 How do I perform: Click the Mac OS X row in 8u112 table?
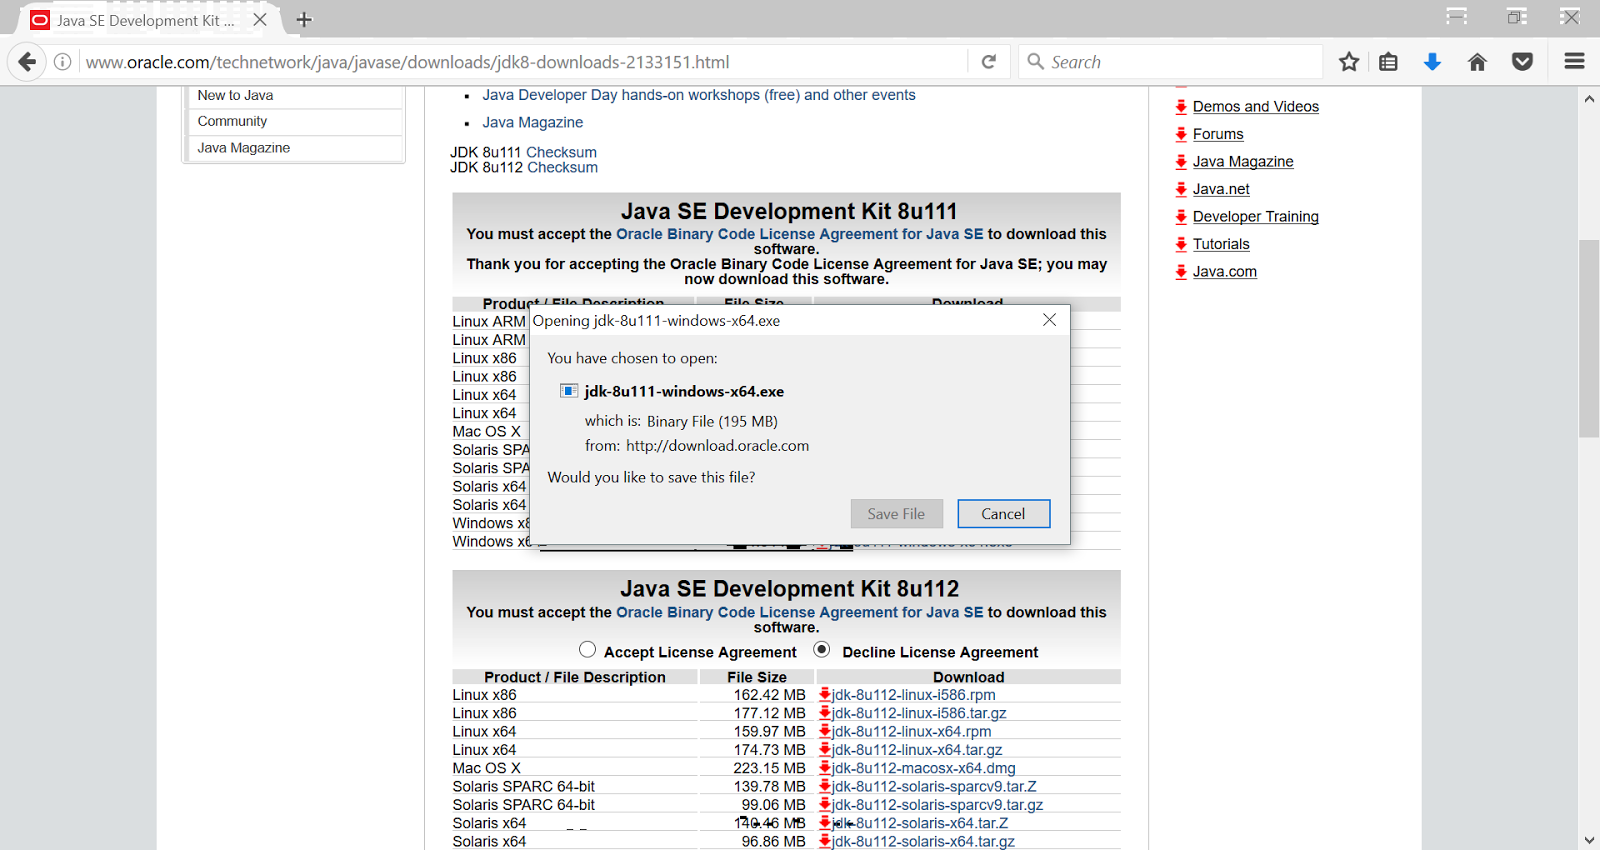(486, 768)
